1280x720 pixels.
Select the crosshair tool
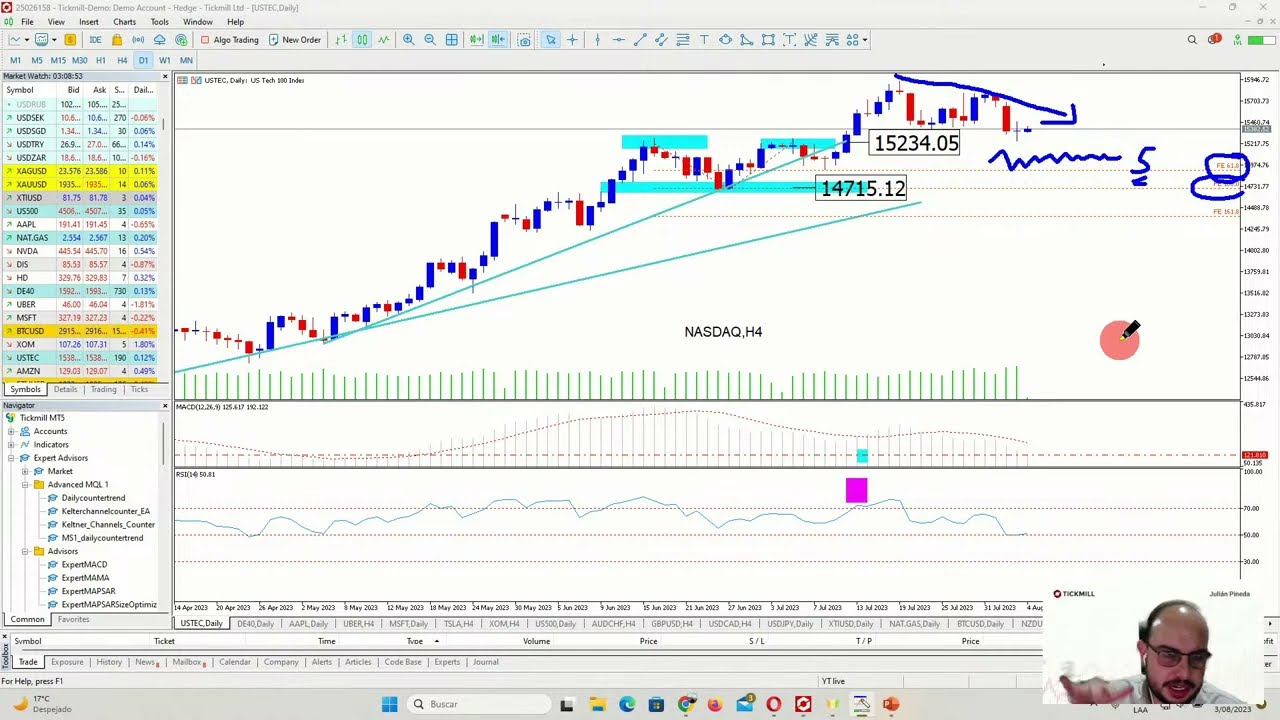coord(572,40)
